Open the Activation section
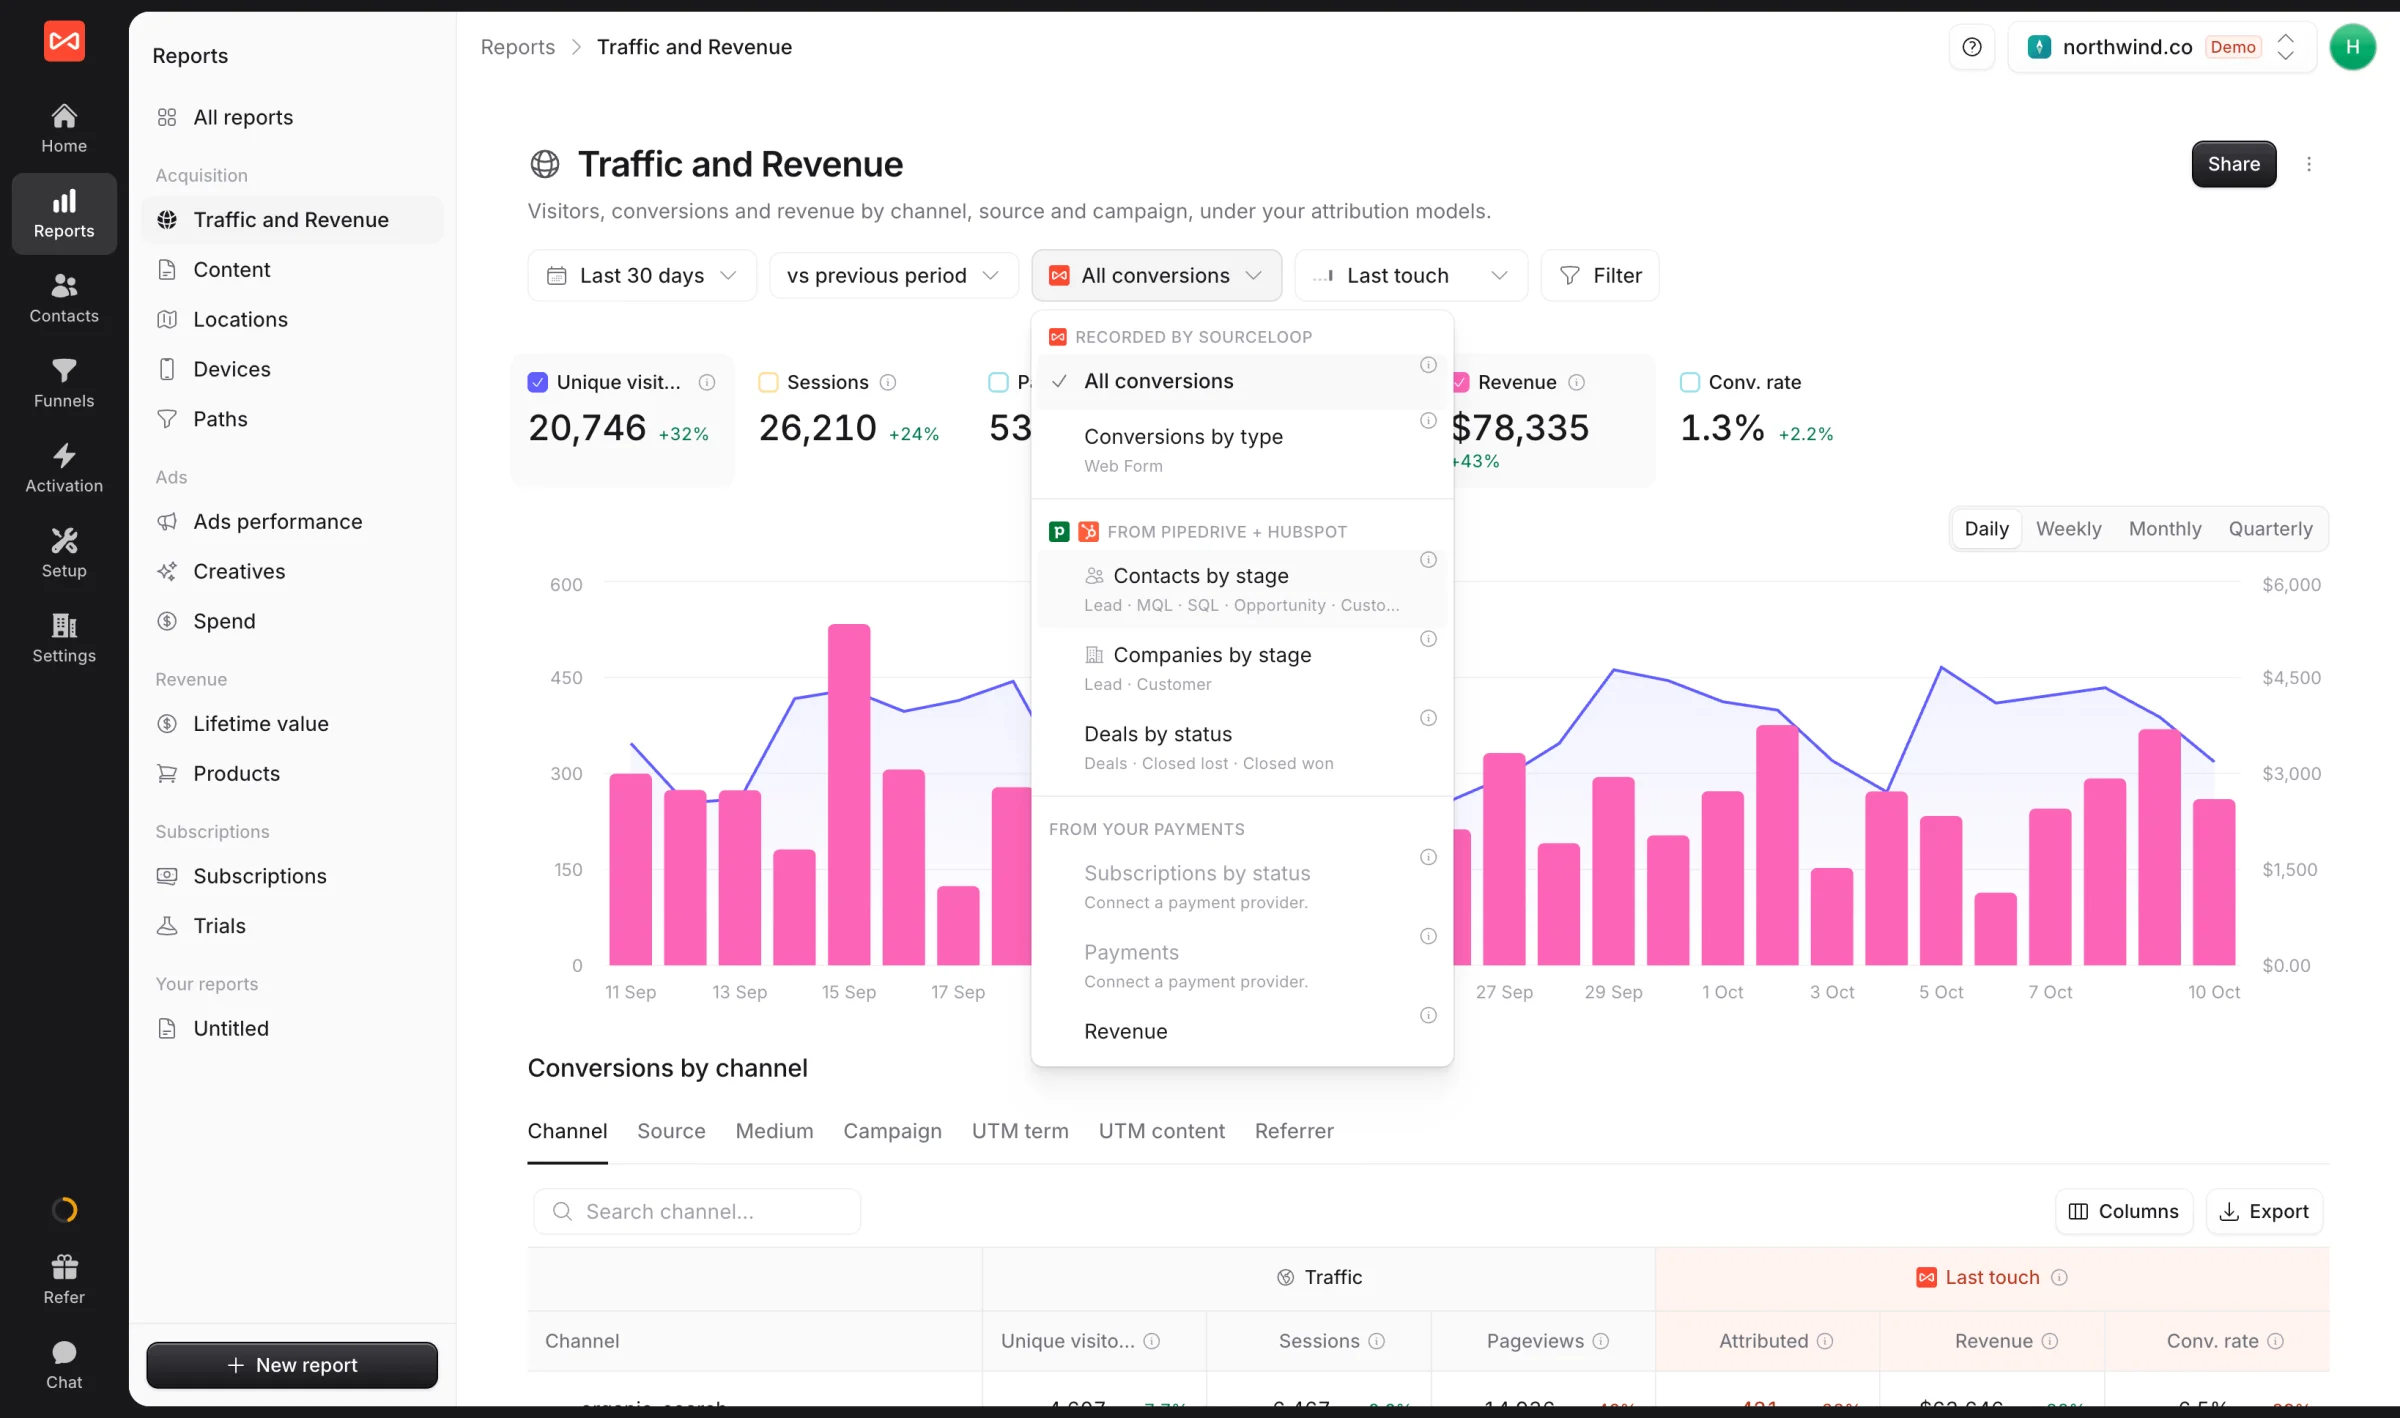 tap(64, 469)
